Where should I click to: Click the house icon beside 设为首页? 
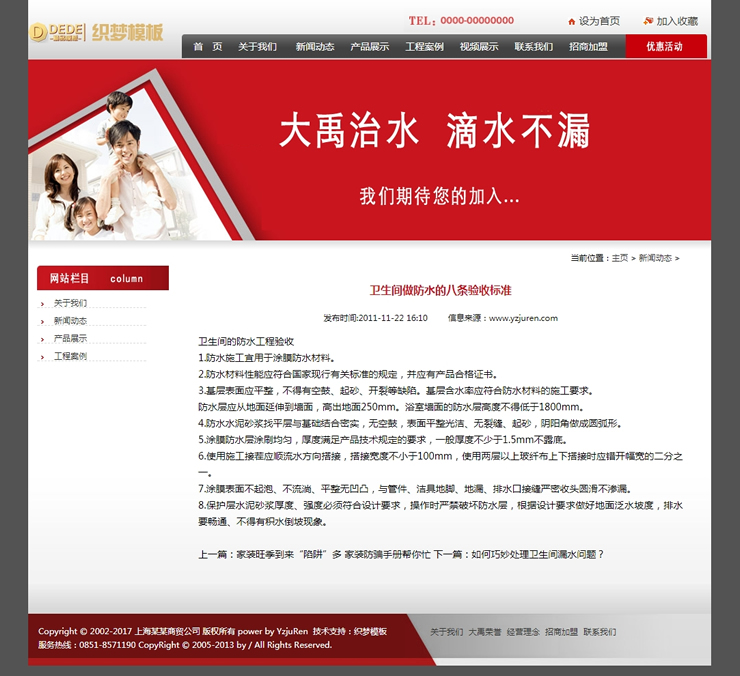(x=571, y=21)
